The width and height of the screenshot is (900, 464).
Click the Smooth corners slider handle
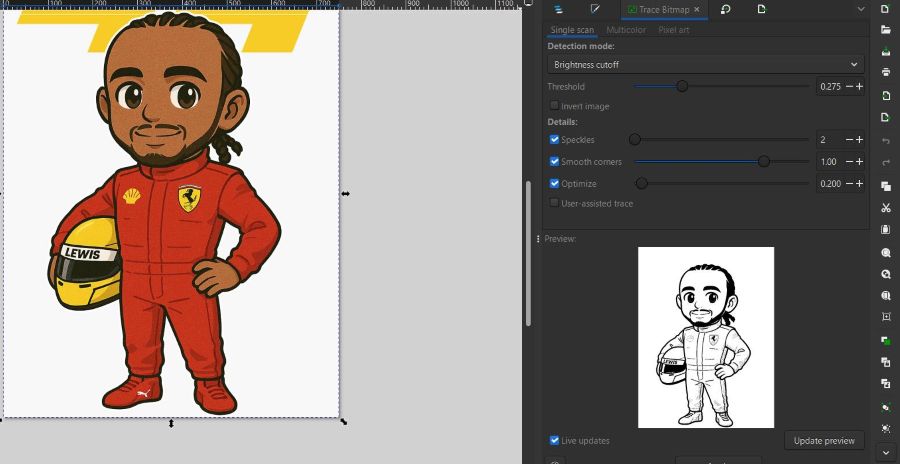pos(763,161)
